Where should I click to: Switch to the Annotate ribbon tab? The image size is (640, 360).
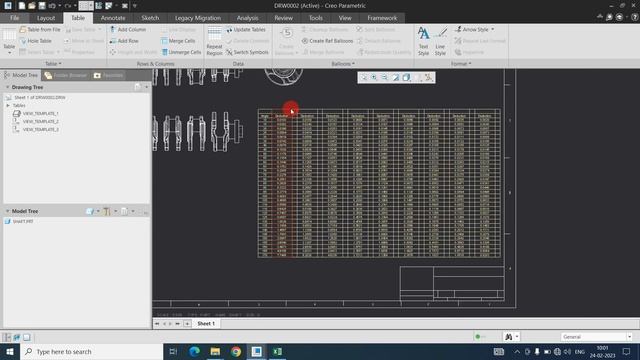tap(113, 18)
